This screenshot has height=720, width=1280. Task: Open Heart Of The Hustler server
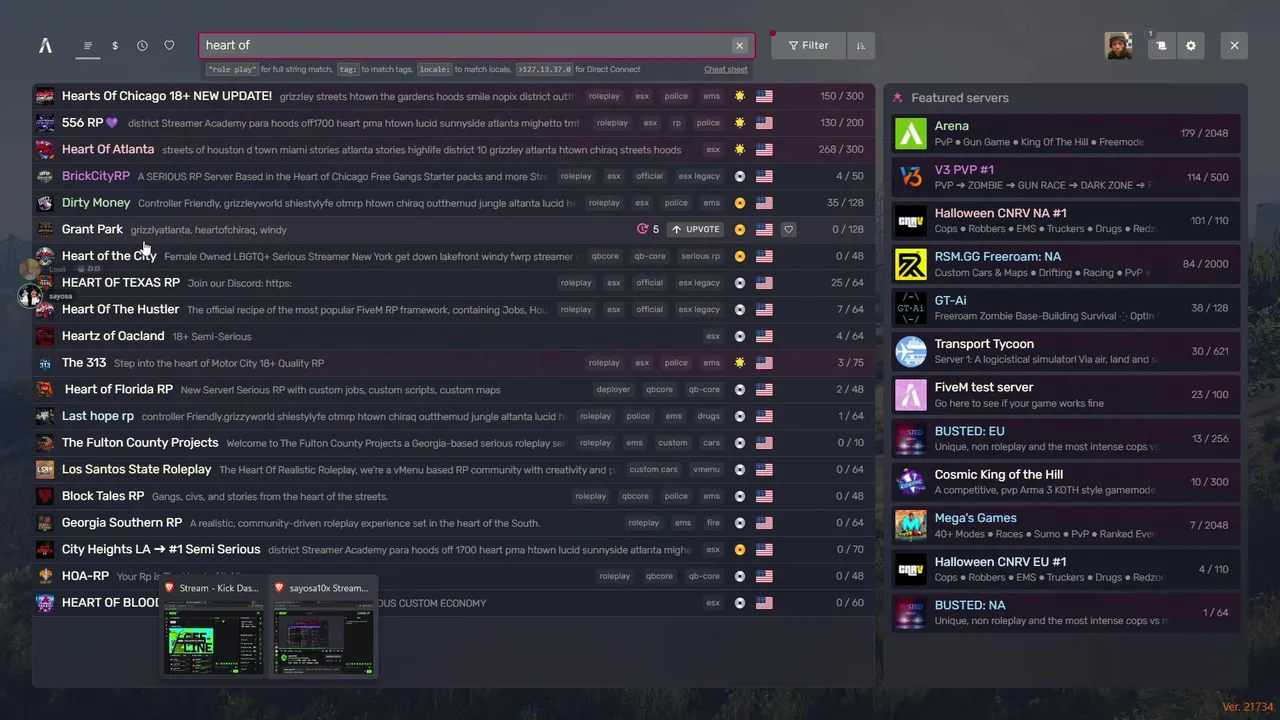click(455, 309)
